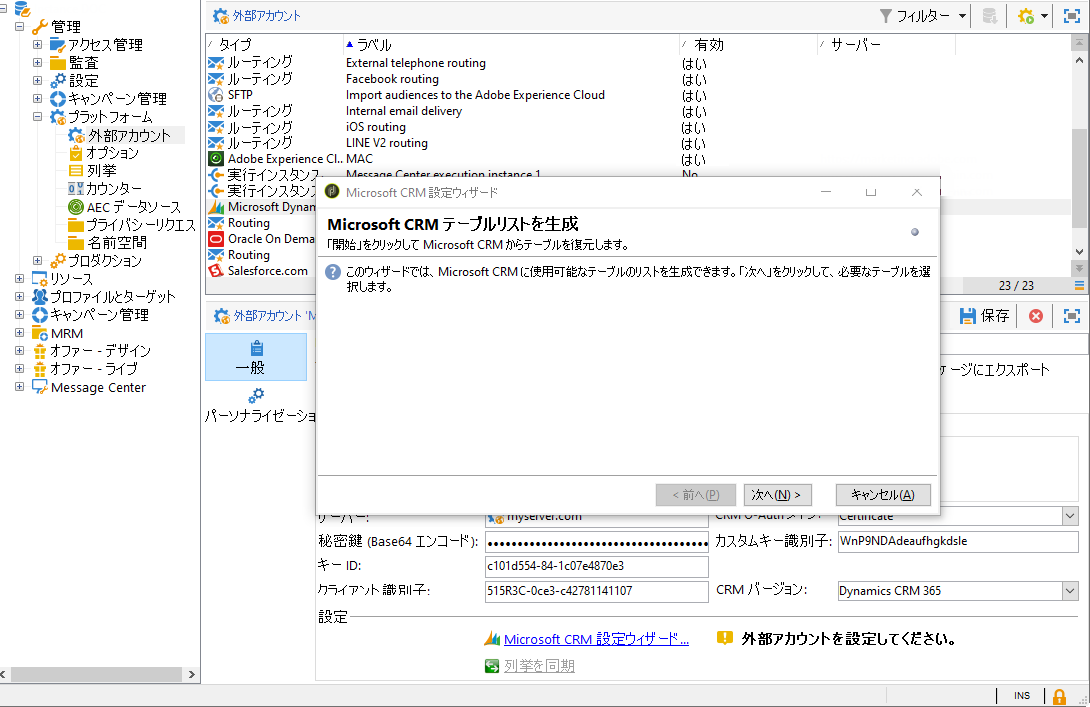1090x707 pixels.
Task: Click the キー ID input field
Action: [x=596, y=567]
